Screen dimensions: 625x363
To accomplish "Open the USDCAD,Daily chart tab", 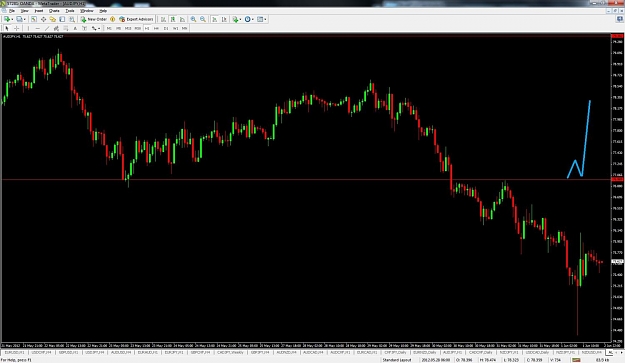I will (537, 353).
